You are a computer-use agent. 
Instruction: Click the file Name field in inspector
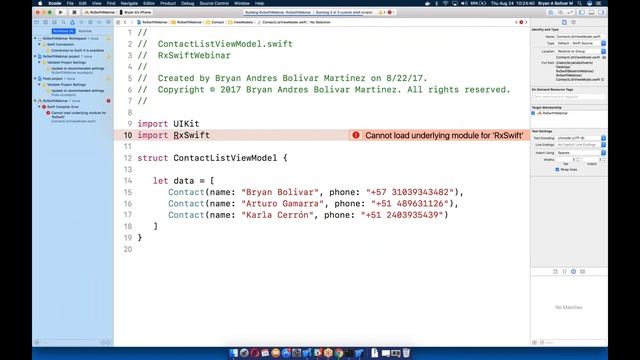pyautogui.click(x=581, y=37)
